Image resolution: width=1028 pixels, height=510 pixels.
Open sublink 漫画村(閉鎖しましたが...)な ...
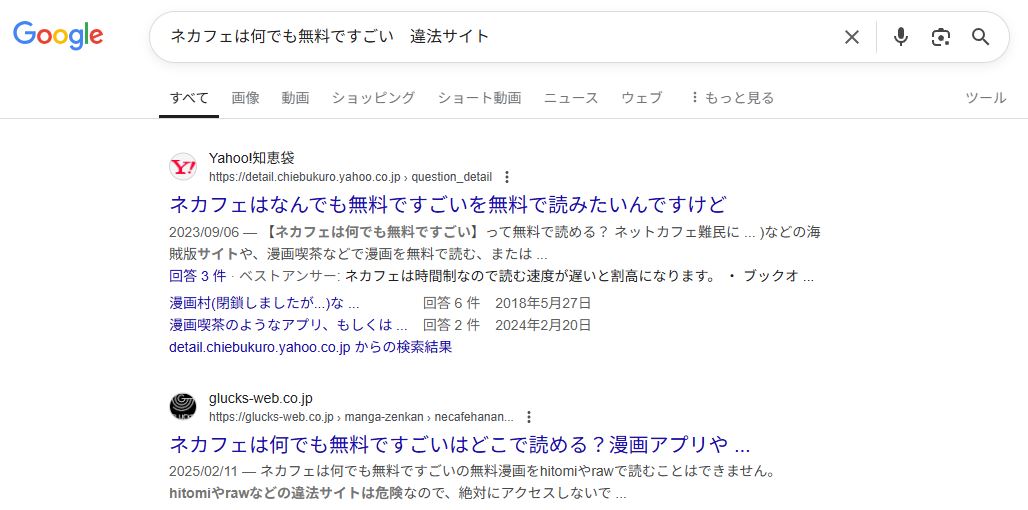264,303
